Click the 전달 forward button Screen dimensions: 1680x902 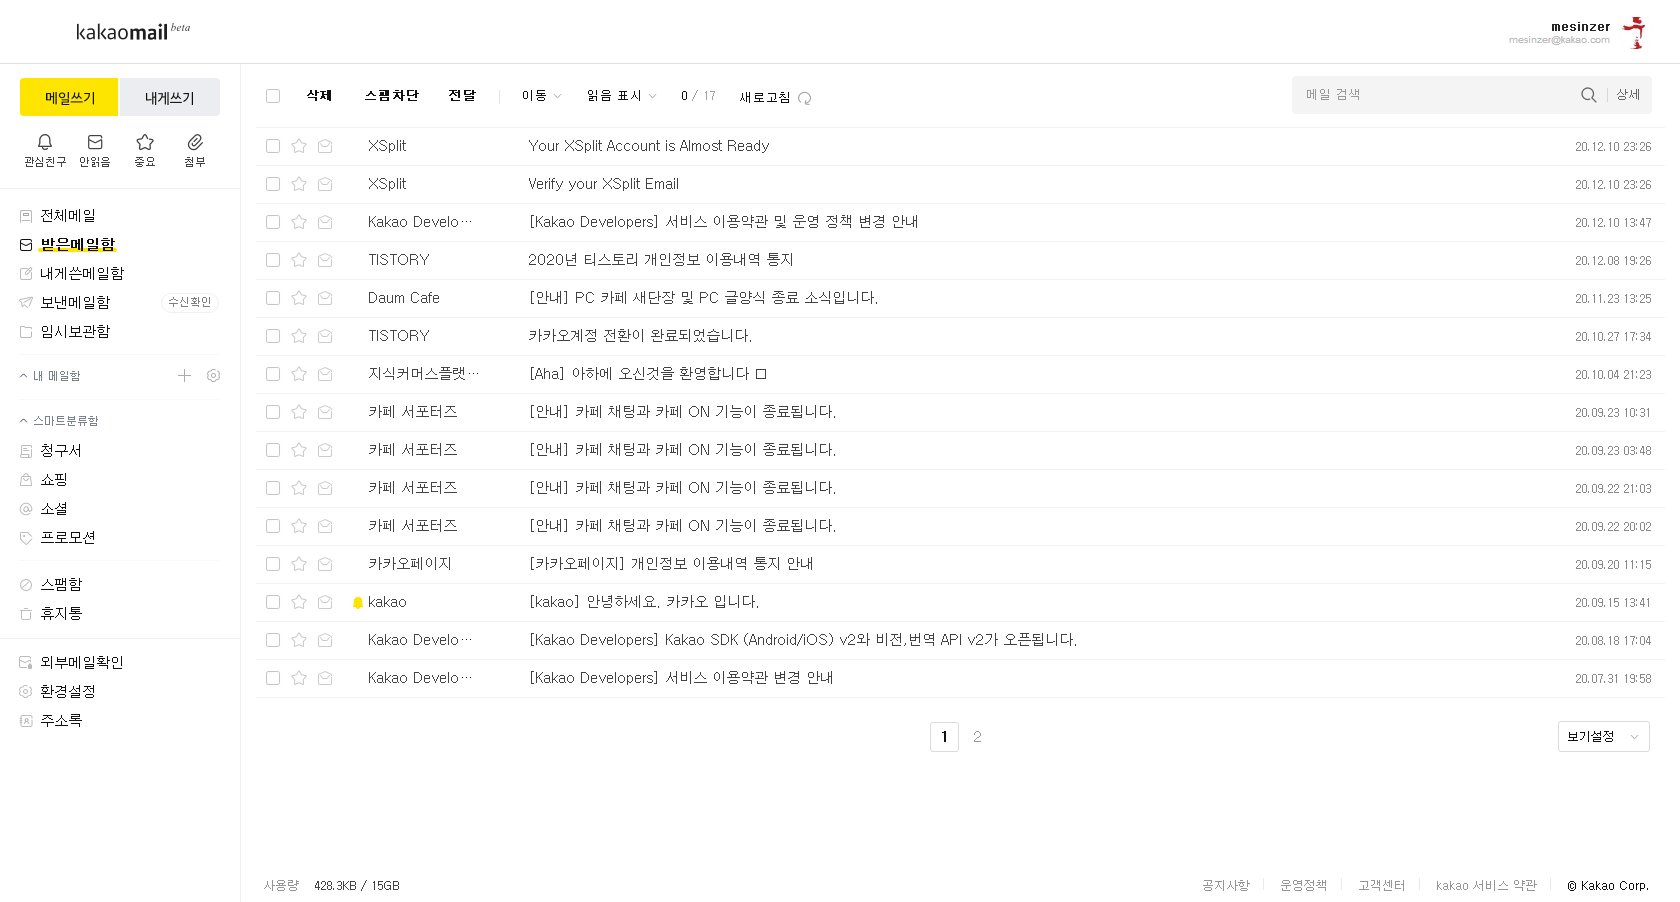pos(462,96)
